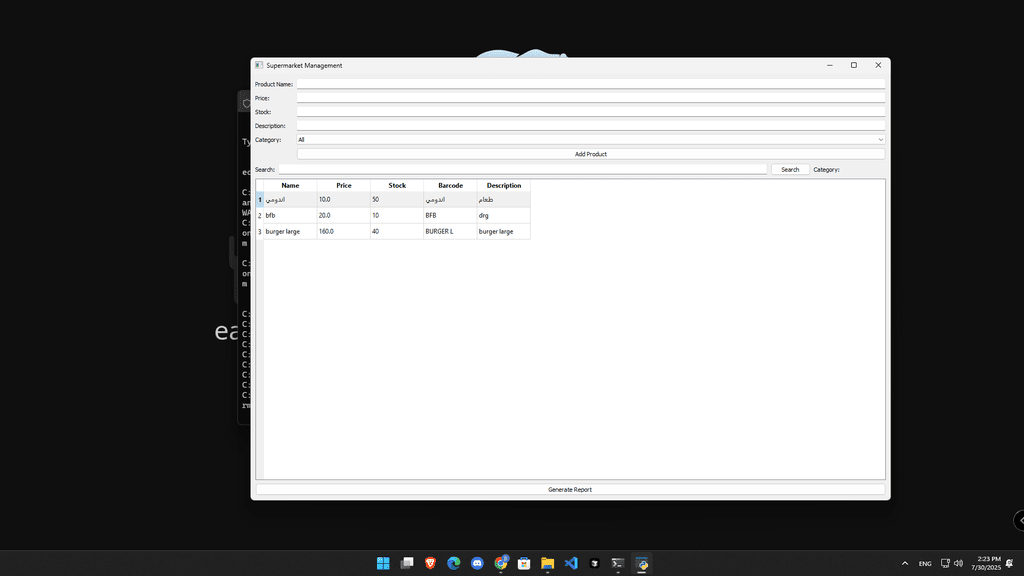This screenshot has height=576, width=1024.
Task: Close the Supermarket Management window
Action: click(878, 65)
